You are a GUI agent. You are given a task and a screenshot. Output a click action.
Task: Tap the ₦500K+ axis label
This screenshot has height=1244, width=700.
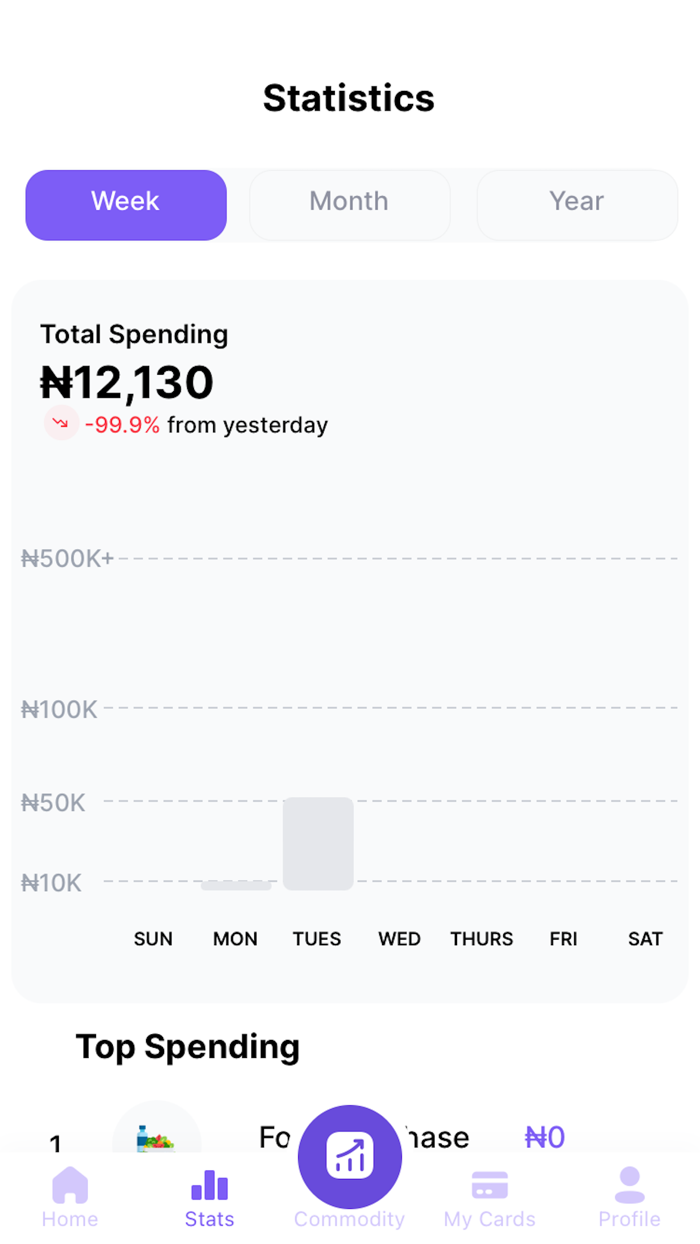coord(67,558)
